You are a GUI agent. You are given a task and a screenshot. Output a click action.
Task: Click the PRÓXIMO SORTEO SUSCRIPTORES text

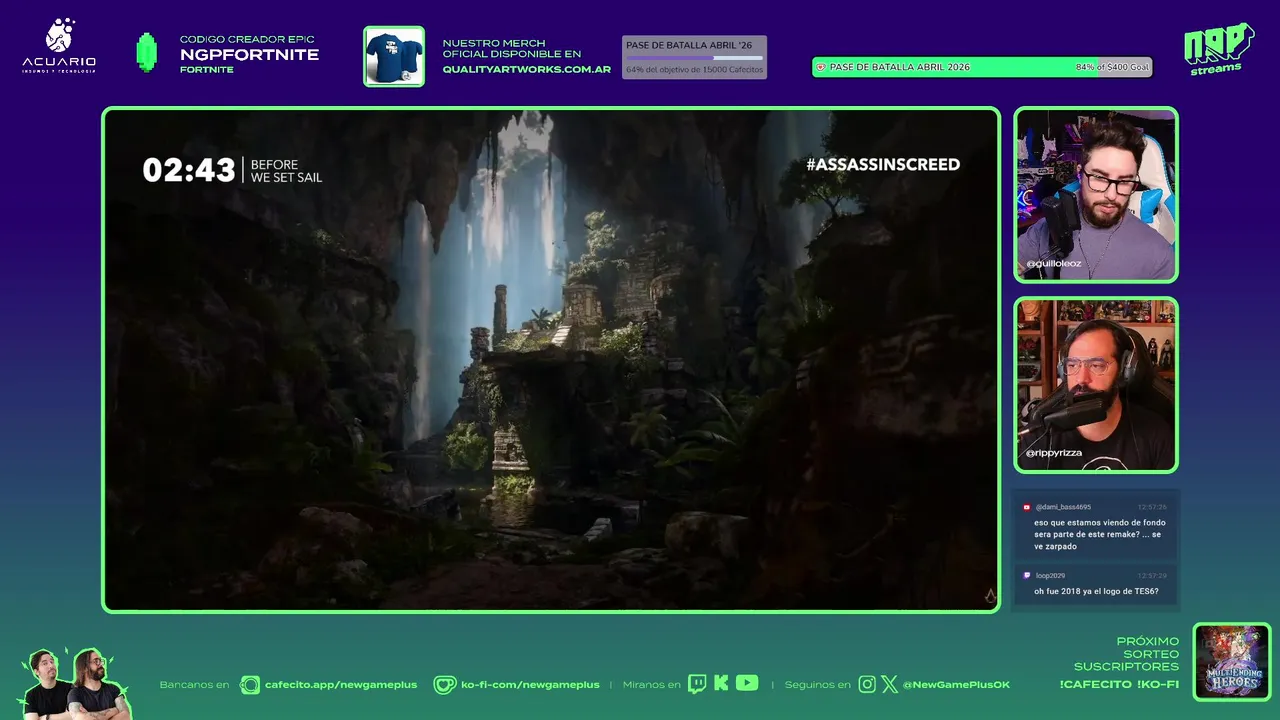pyautogui.click(x=1126, y=654)
